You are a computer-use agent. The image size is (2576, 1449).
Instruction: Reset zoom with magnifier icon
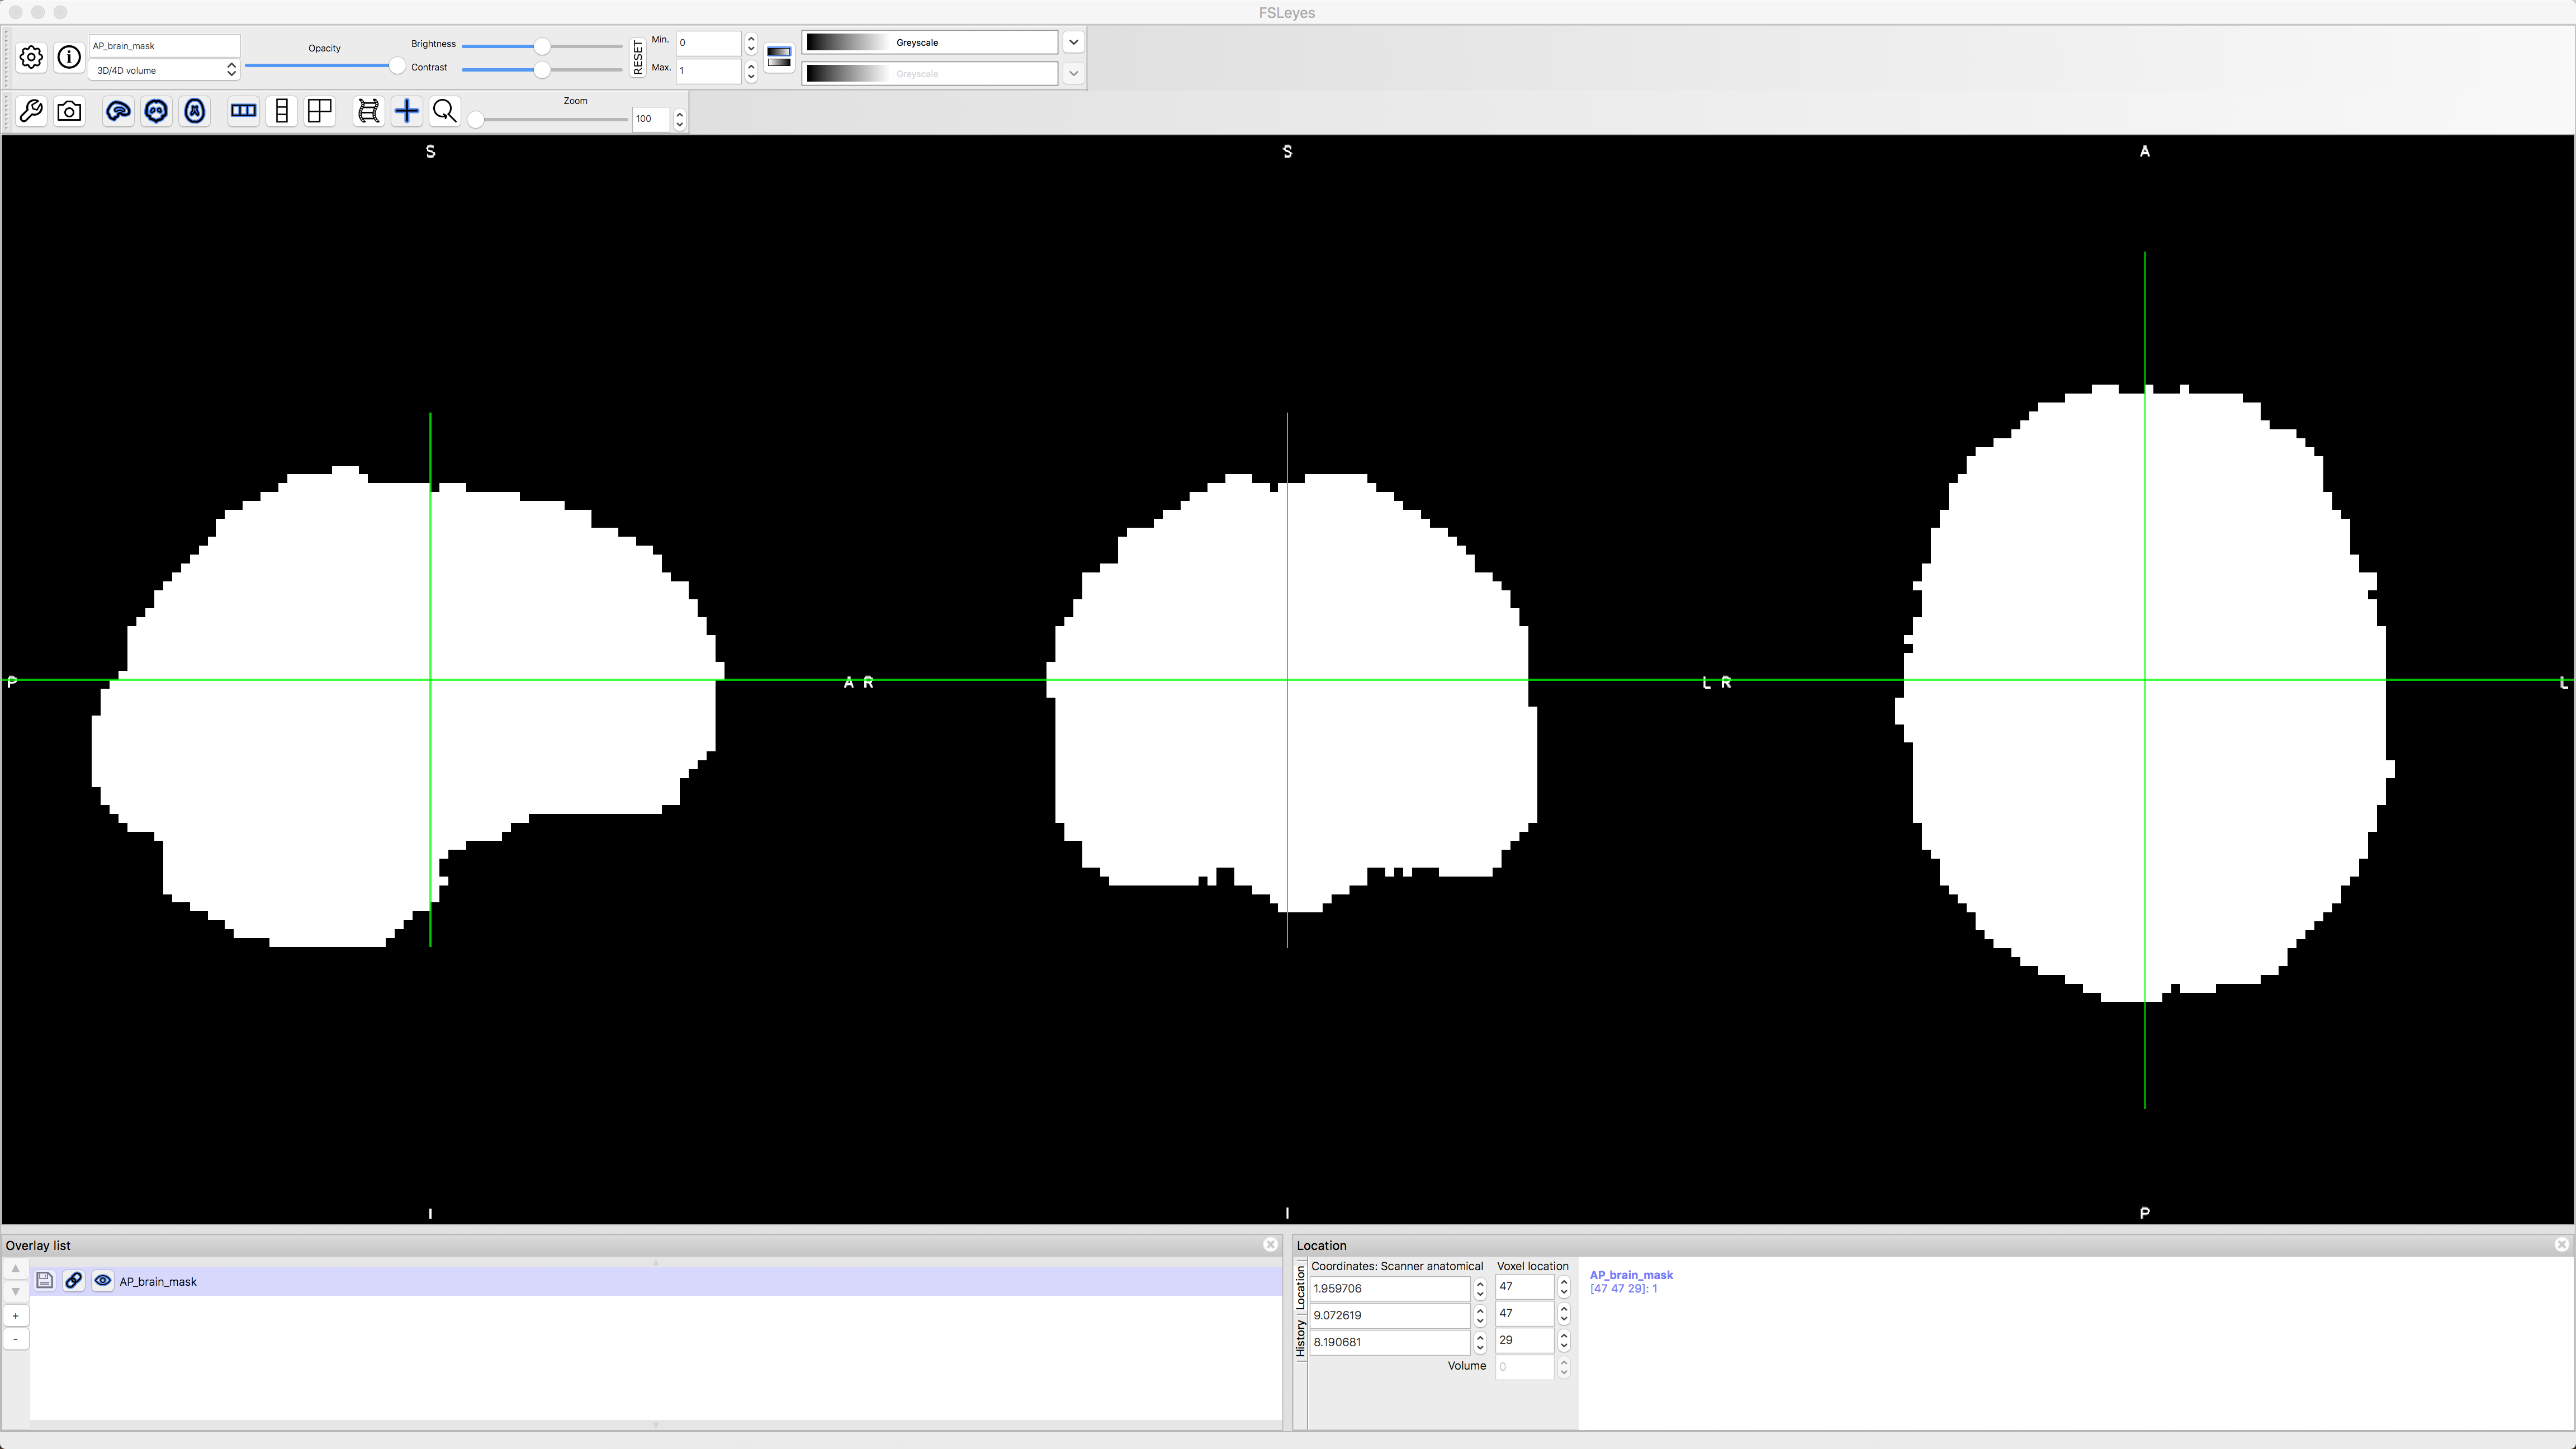coord(445,111)
